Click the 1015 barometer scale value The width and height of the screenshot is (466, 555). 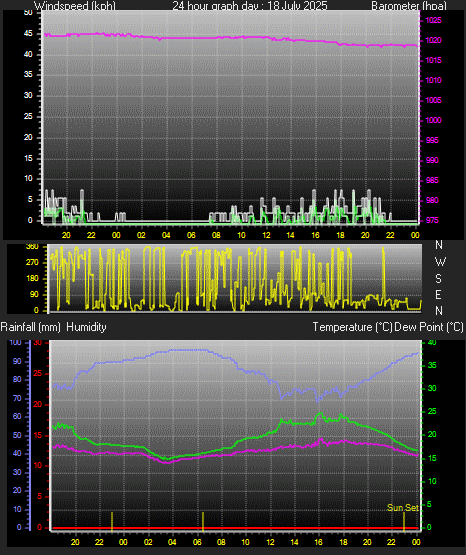pos(433,60)
